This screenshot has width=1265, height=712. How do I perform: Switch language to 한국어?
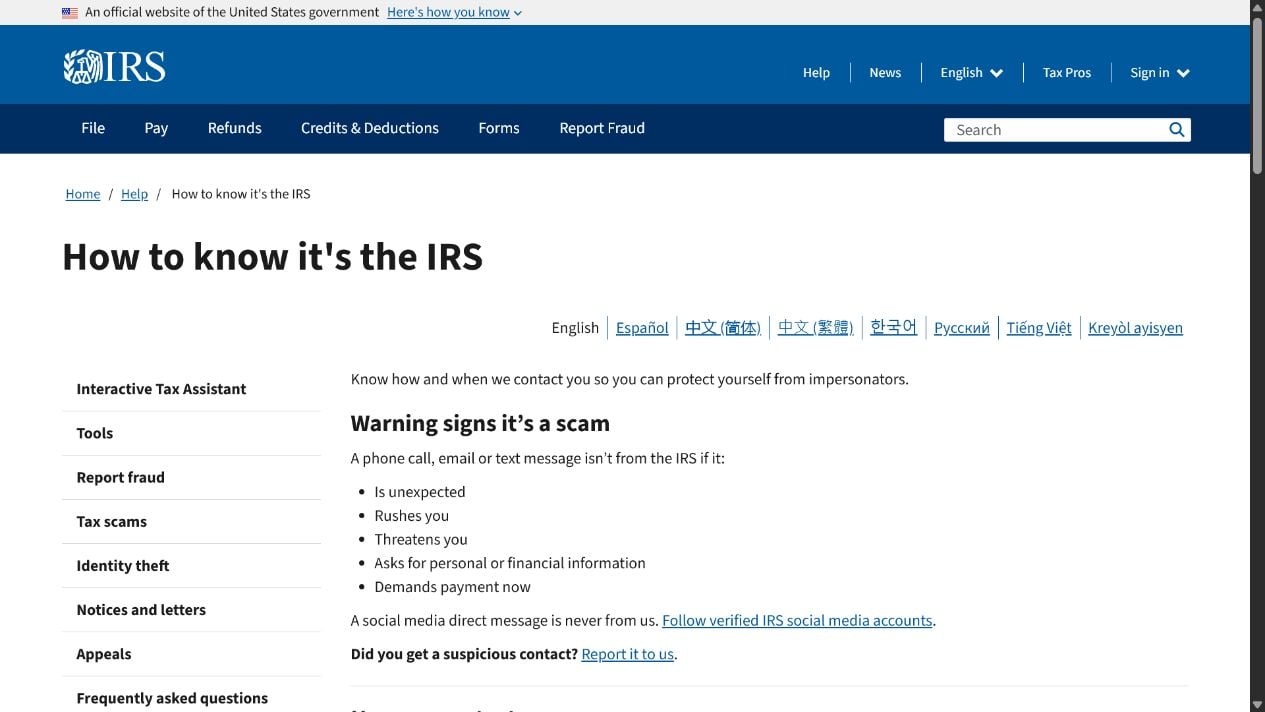pos(893,328)
